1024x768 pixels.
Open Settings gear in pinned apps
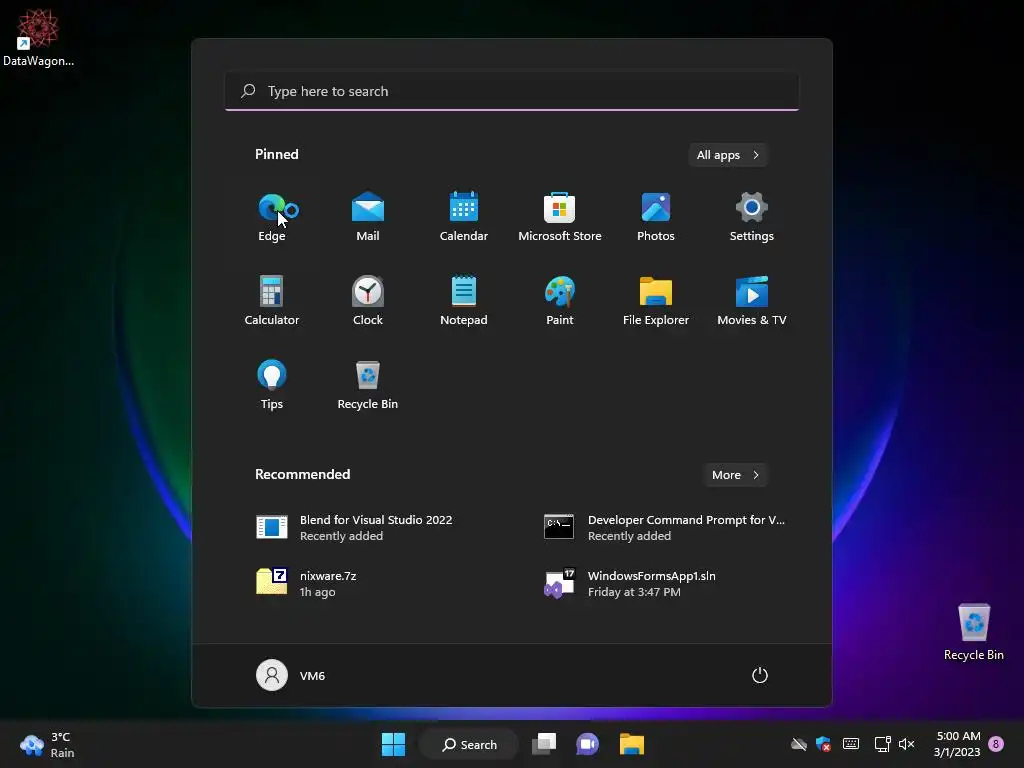pos(752,217)
